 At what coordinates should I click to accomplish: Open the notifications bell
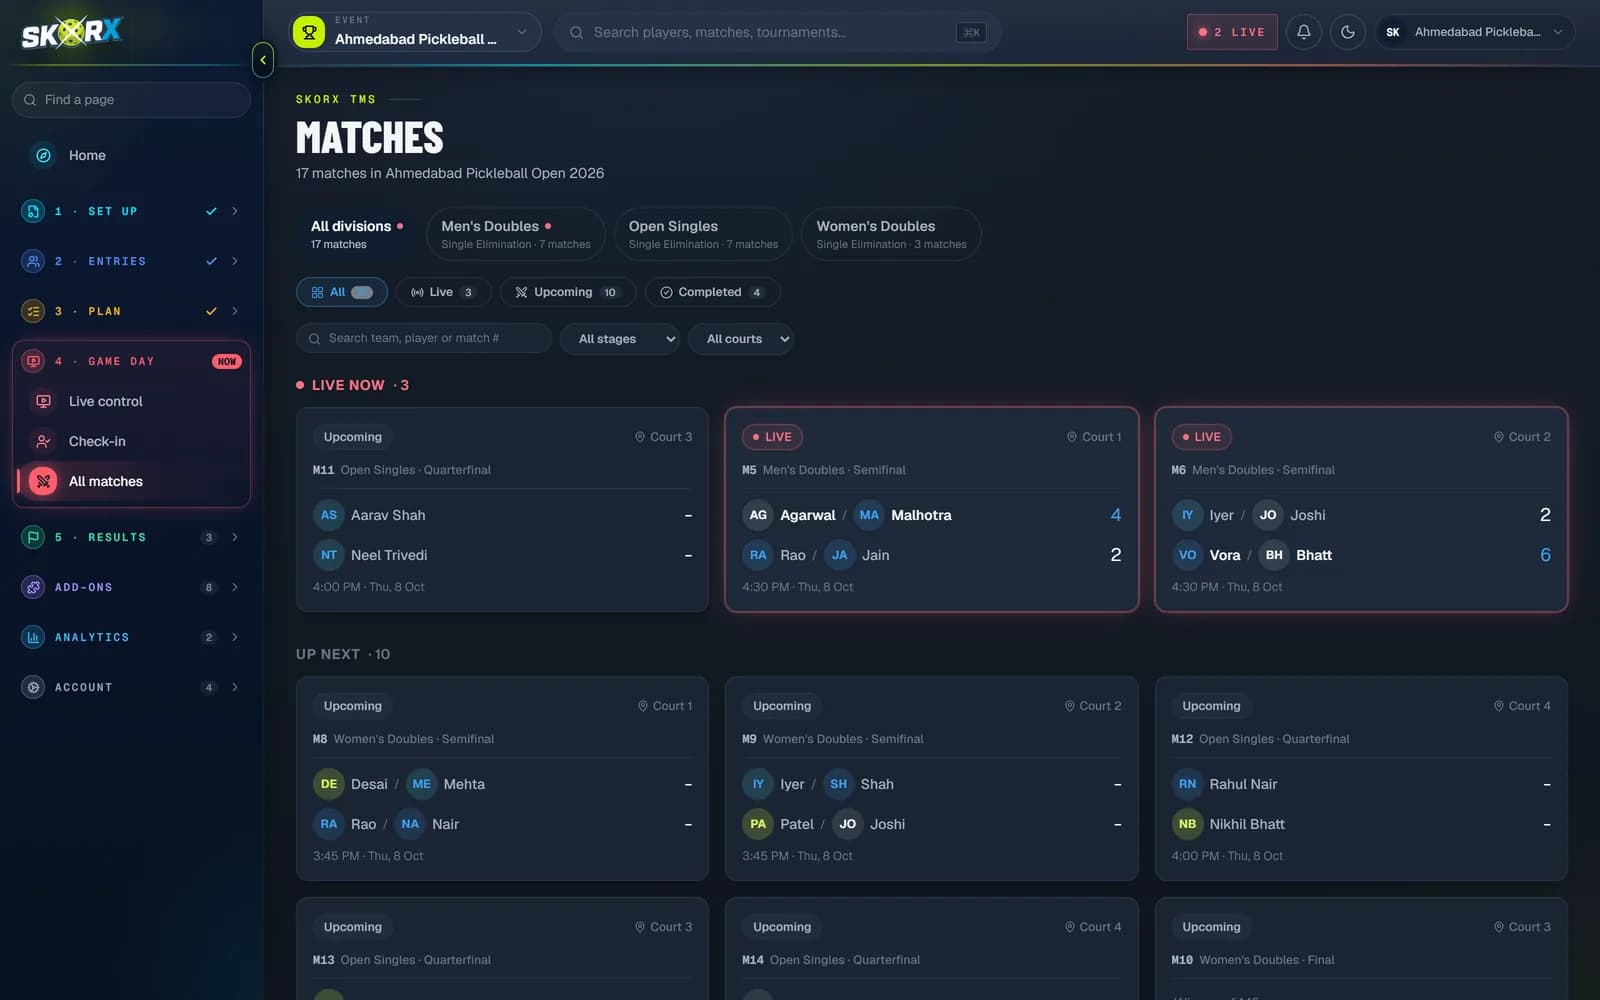(x=1304, y=32)
